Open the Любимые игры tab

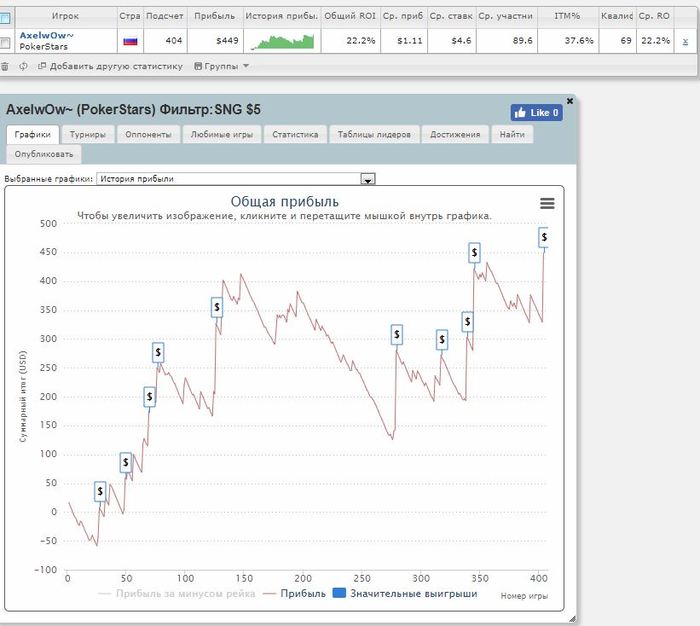(221, 134)
